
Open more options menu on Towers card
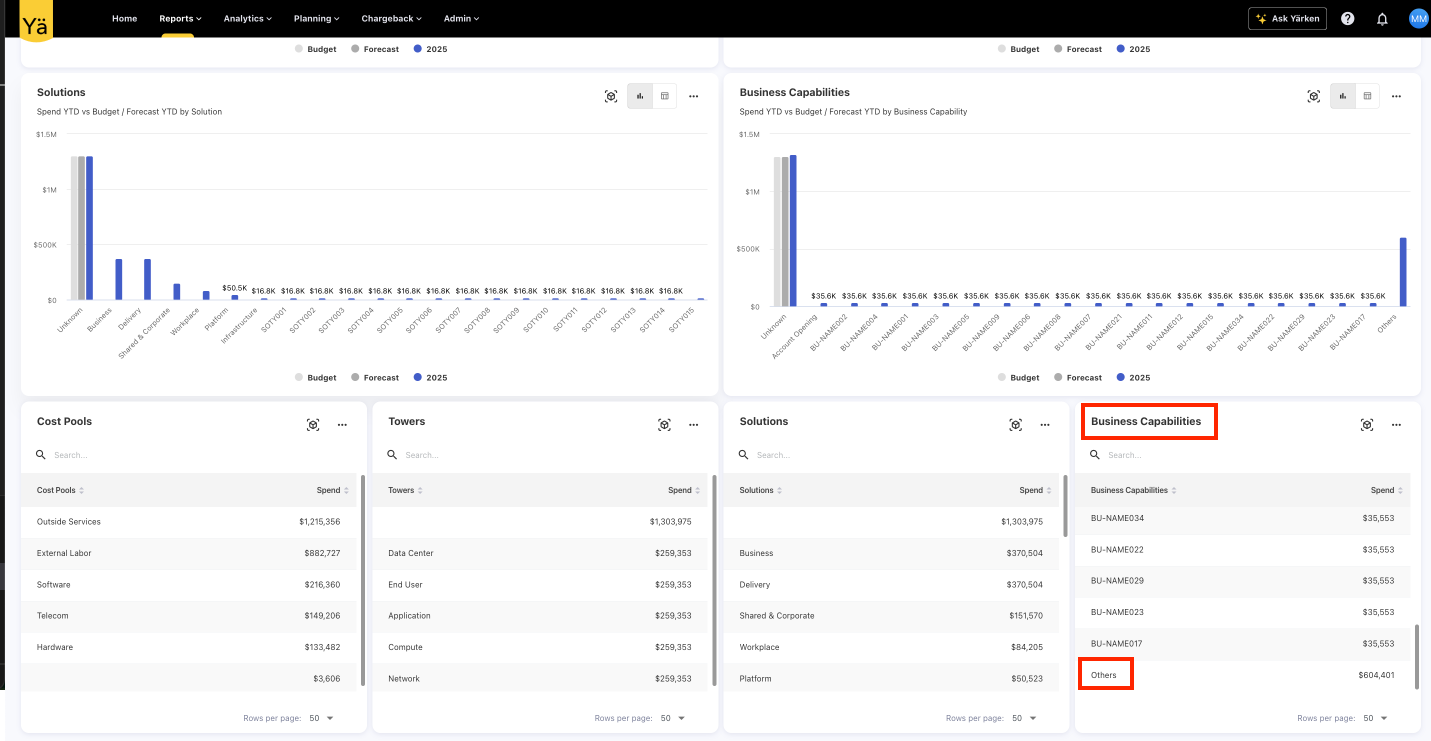693,425
